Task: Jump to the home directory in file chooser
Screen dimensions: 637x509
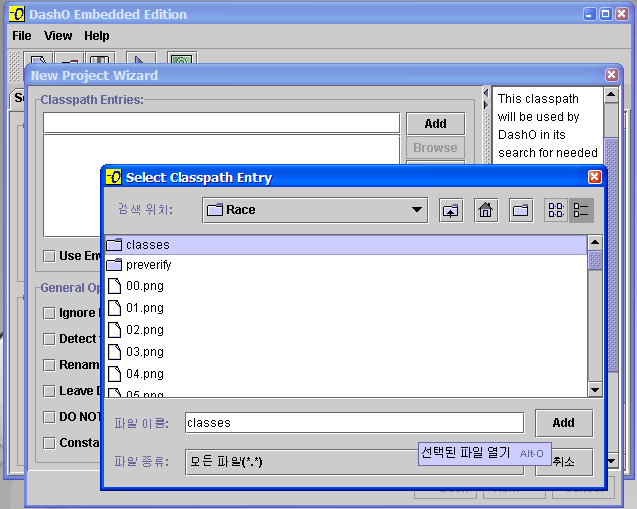Action: (x=485, y=210)
